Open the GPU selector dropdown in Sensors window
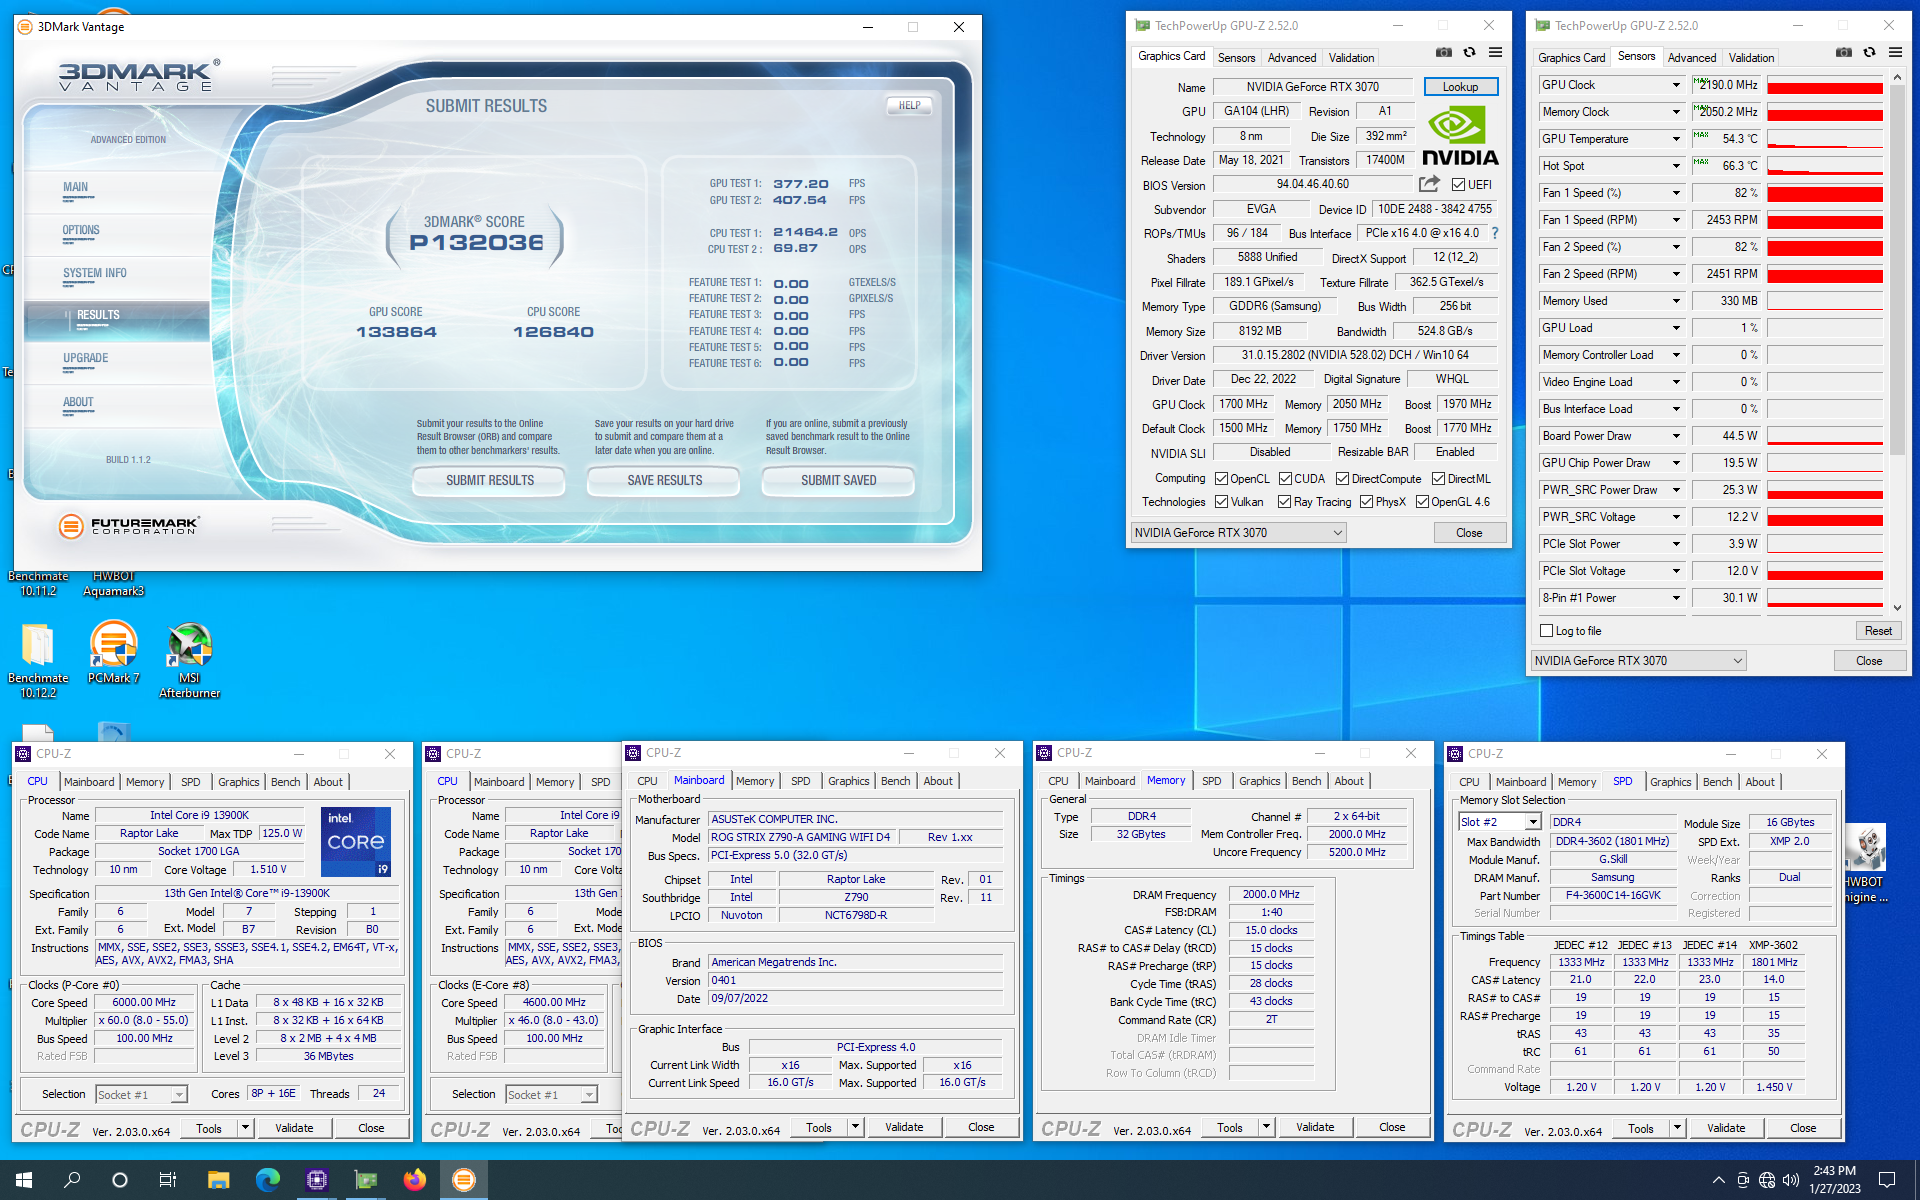The image size is (1920, 1200). [x=1639, y=661]
